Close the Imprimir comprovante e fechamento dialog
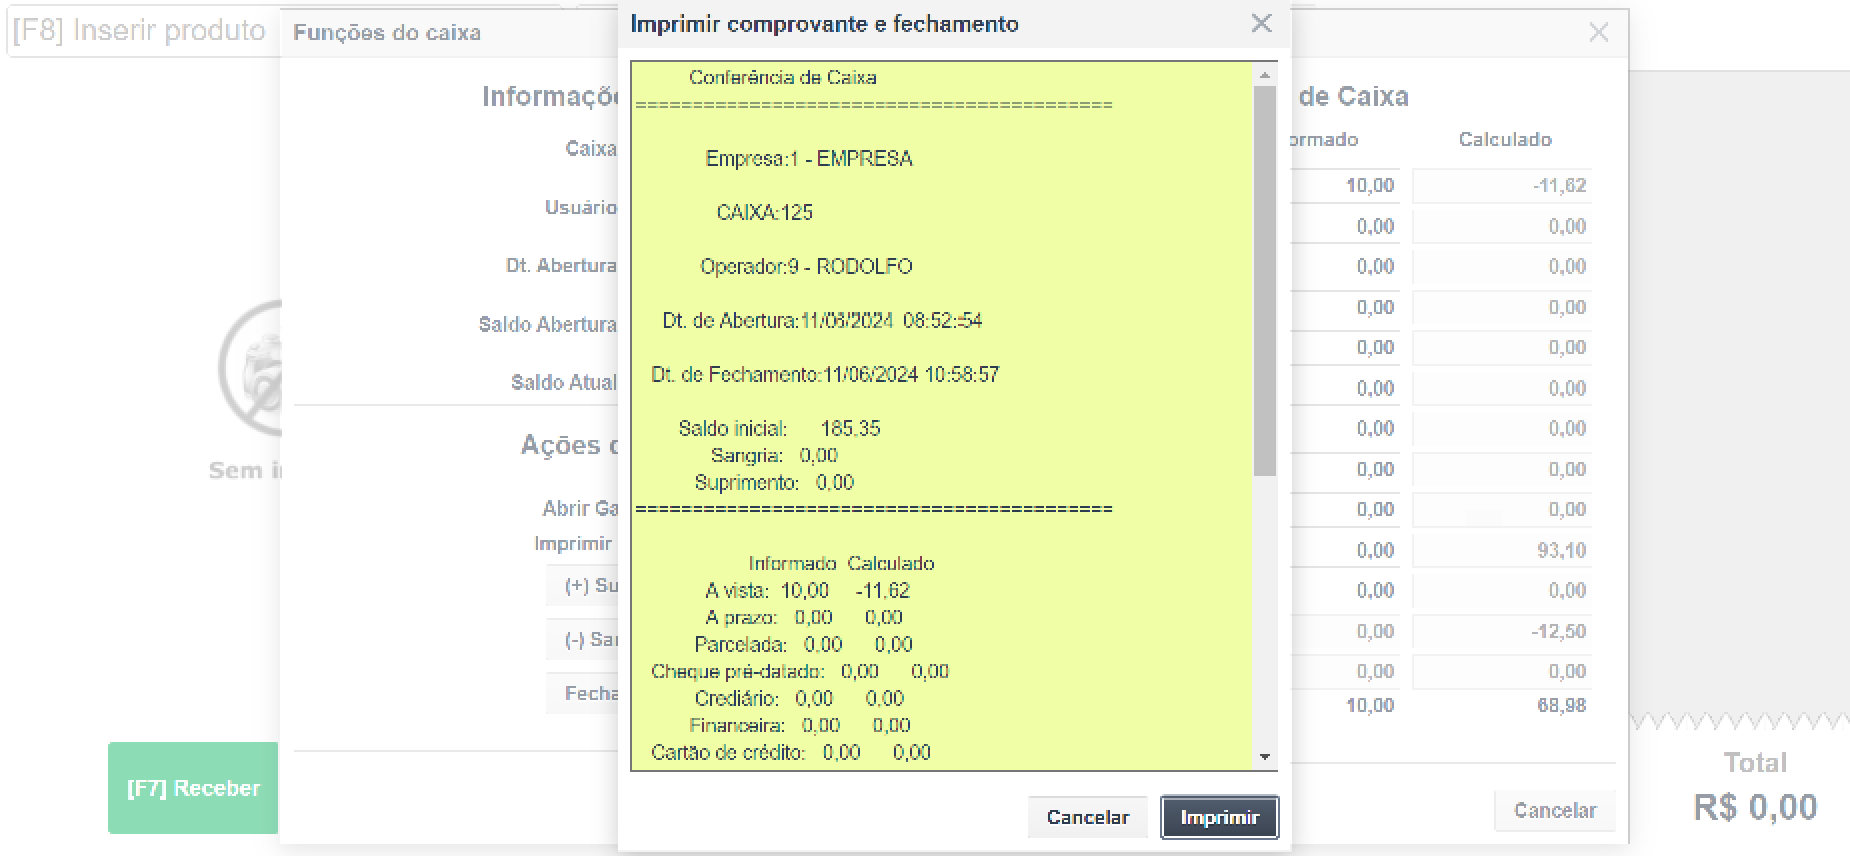 (1262, 23)
